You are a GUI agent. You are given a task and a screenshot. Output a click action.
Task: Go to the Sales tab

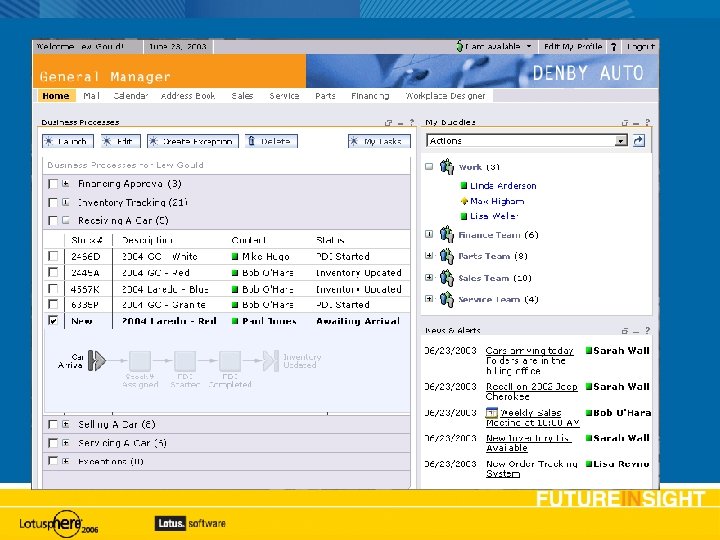pyautogui.click(x=242, y=96)
